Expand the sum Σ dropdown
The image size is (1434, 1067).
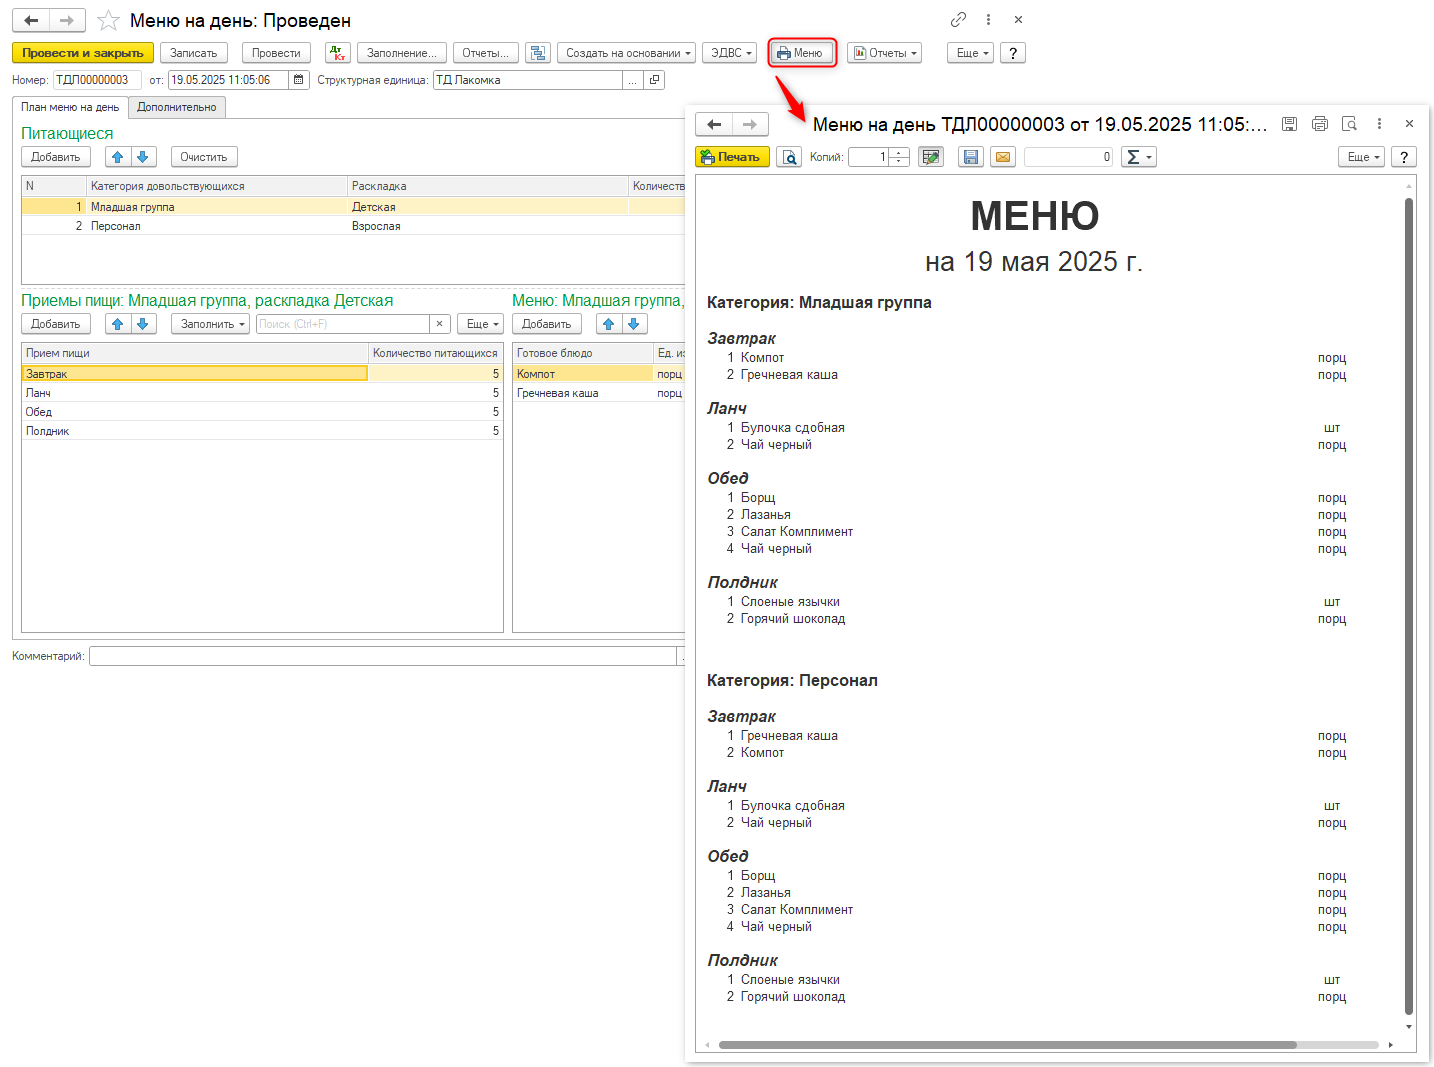1138,157
